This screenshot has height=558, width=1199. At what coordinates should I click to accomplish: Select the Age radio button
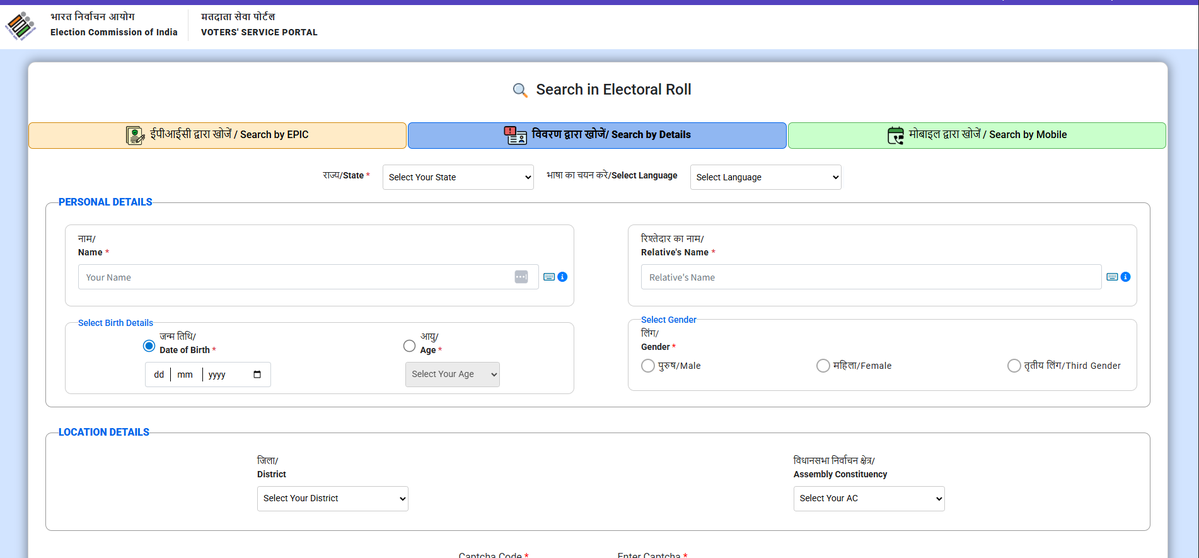point(409,346)
